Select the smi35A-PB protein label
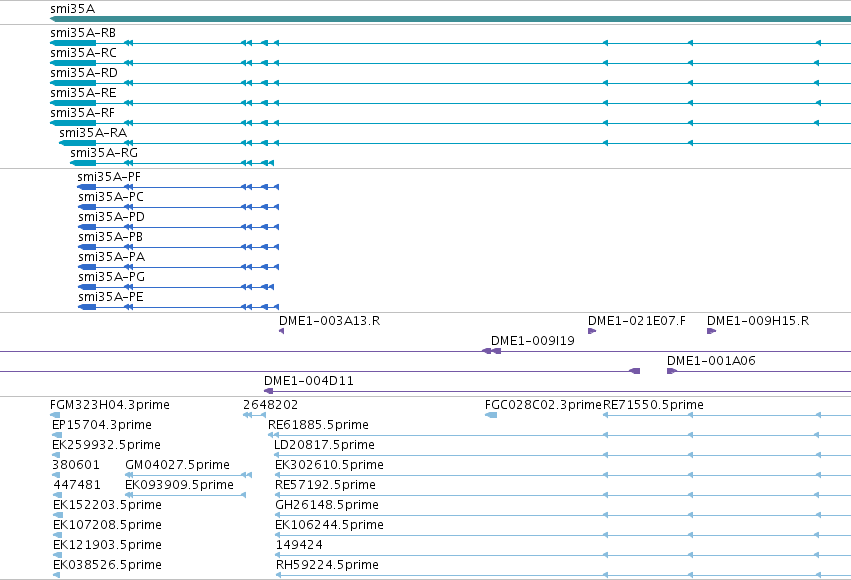 [110, 237]
